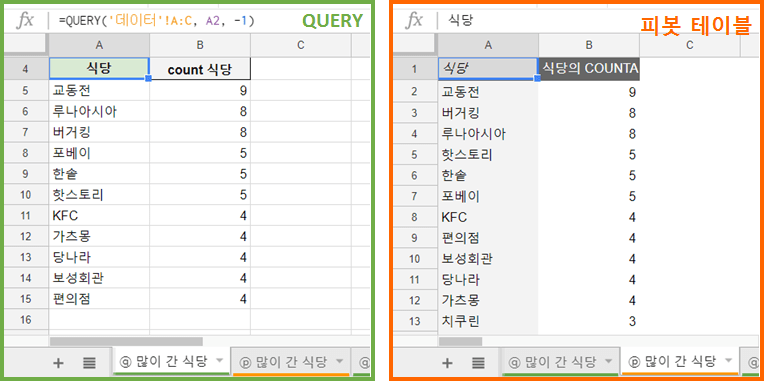764x381 pixels.
Task: Click 한솥 cell in pivot window
Action: coord(488,175)
